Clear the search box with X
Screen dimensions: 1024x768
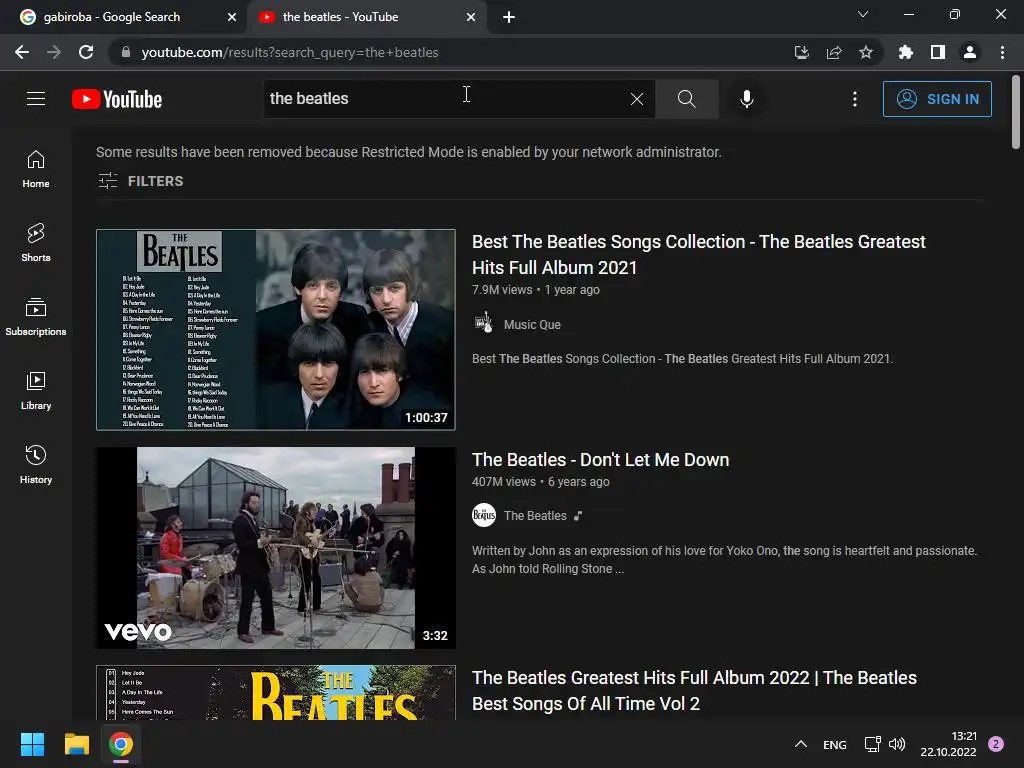point(637,99)
